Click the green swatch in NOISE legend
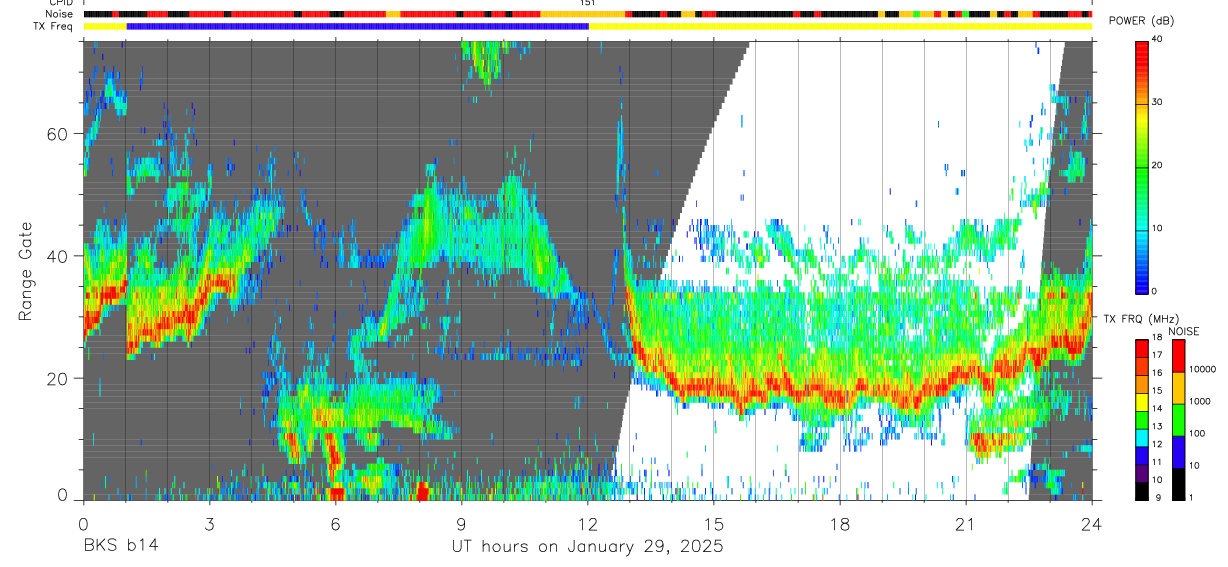Image resolution: width=1228 pixels, height=567 pixels. 1178,419
